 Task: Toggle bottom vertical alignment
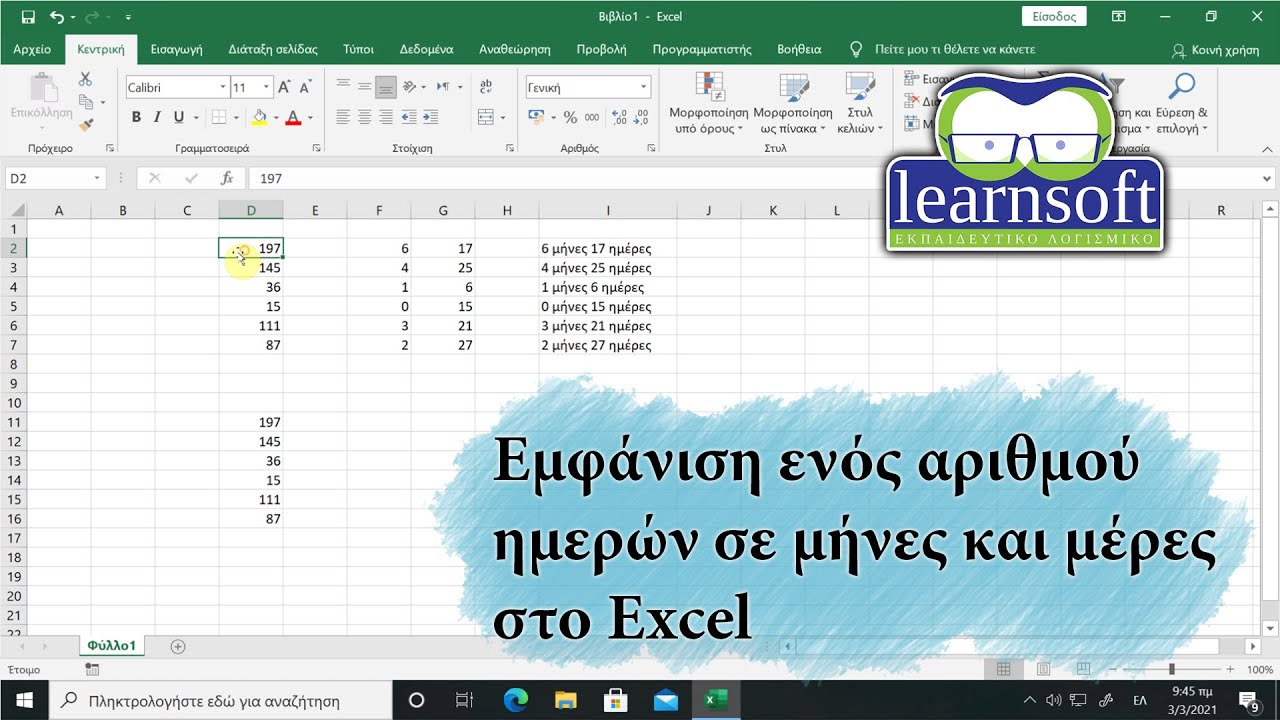coord(386,87)
